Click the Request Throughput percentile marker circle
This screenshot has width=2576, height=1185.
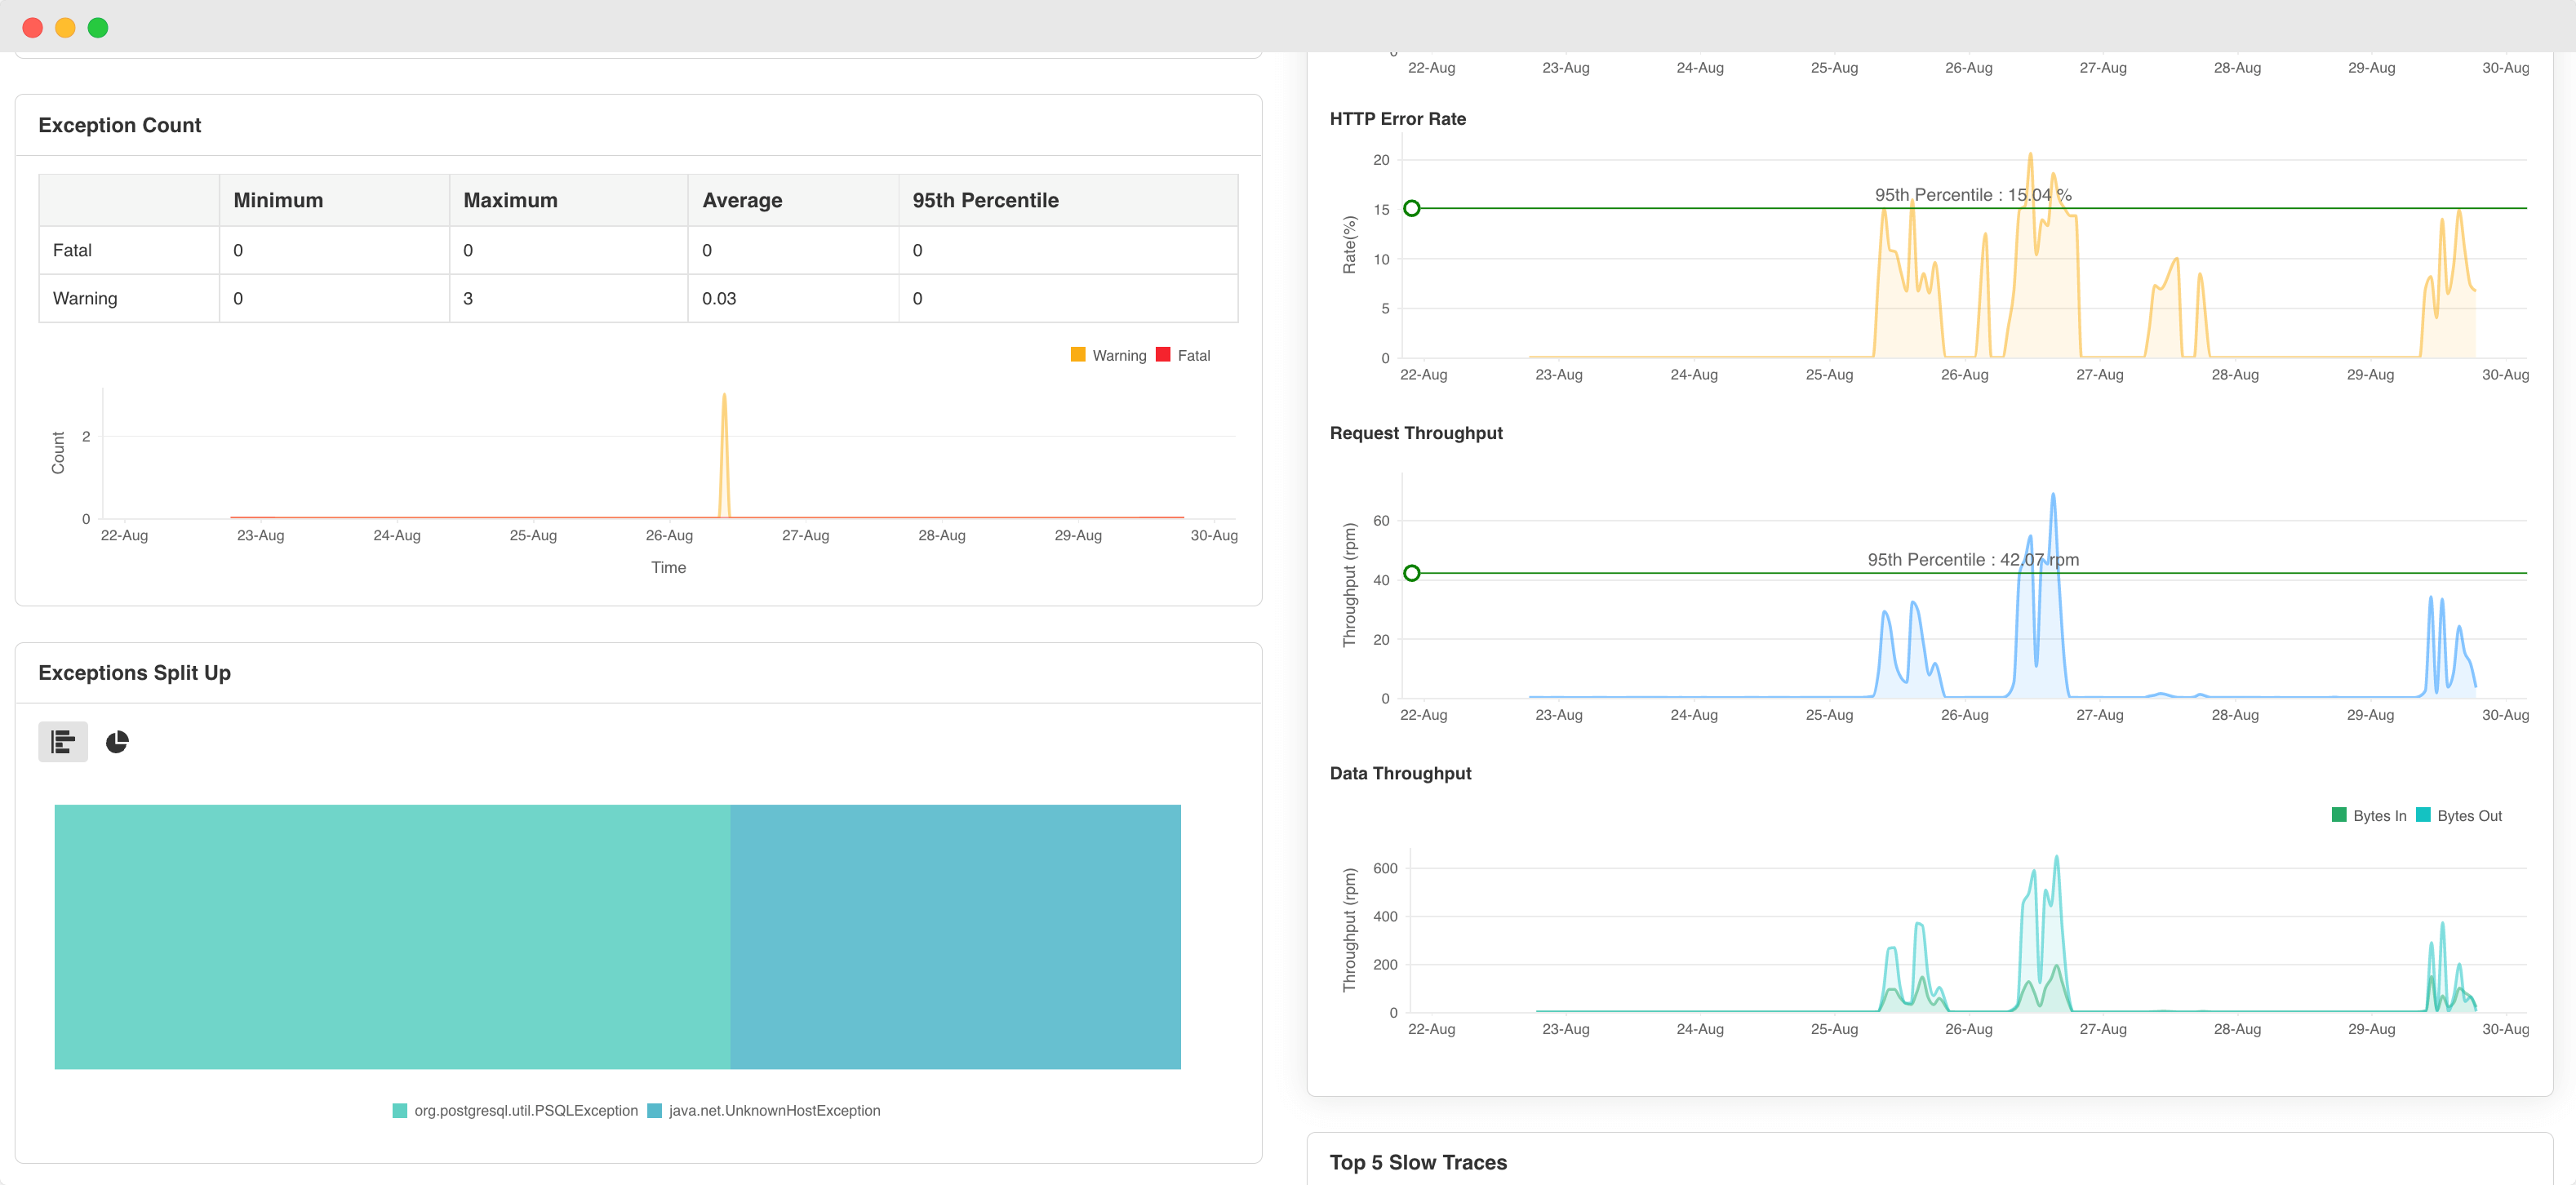click(1411, 573)
